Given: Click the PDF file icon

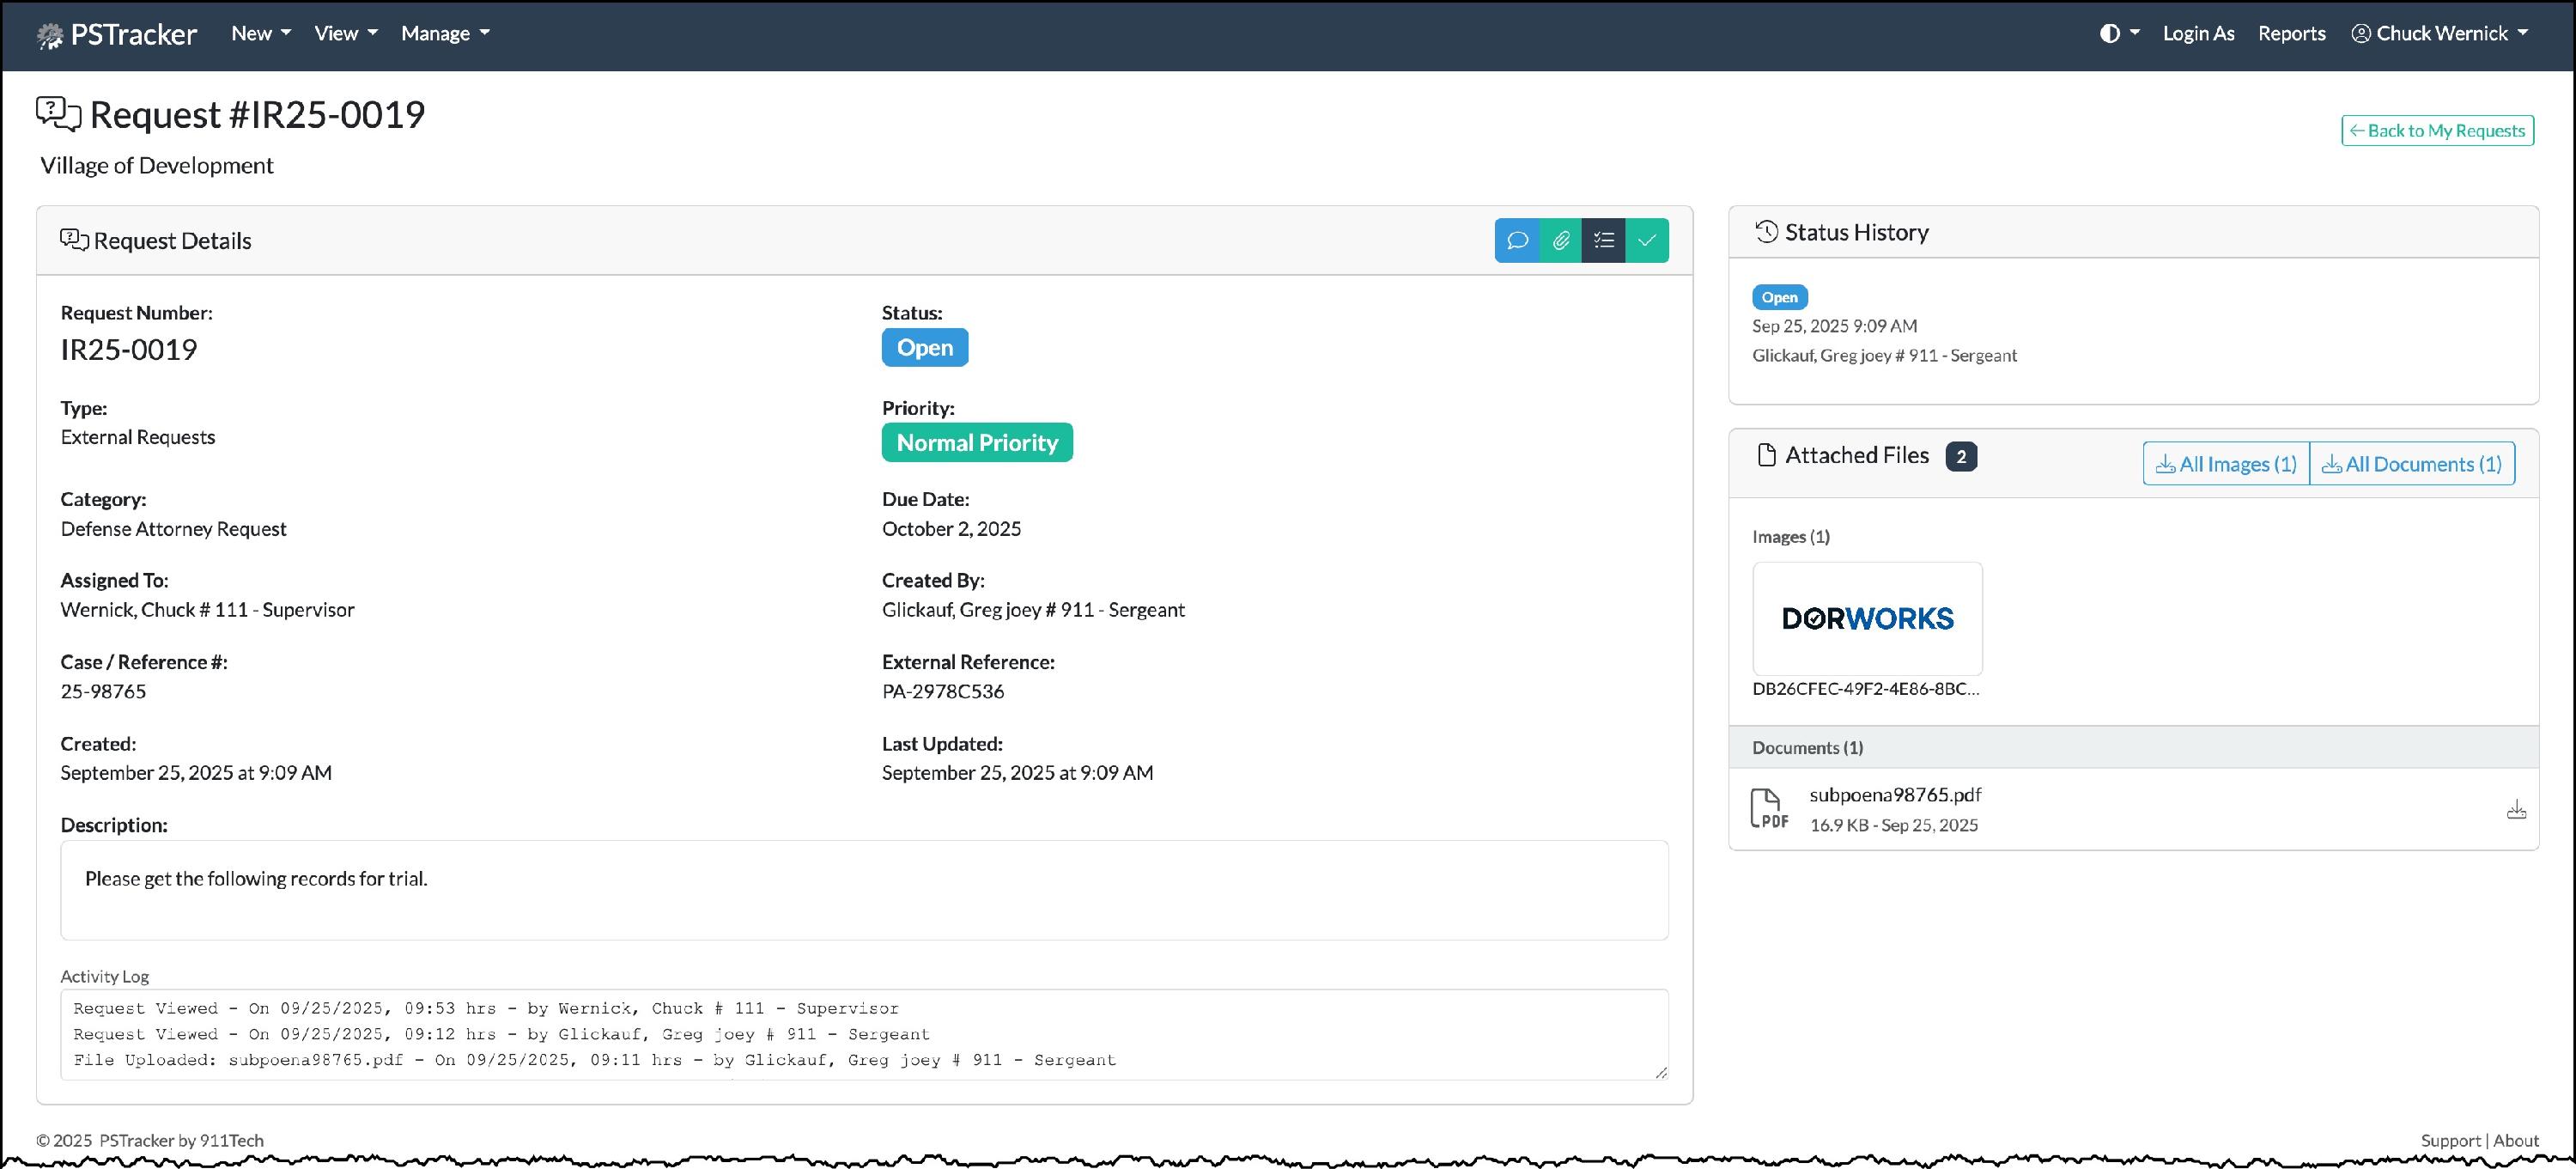Looking at the screenshot, I should point(1769,808).
